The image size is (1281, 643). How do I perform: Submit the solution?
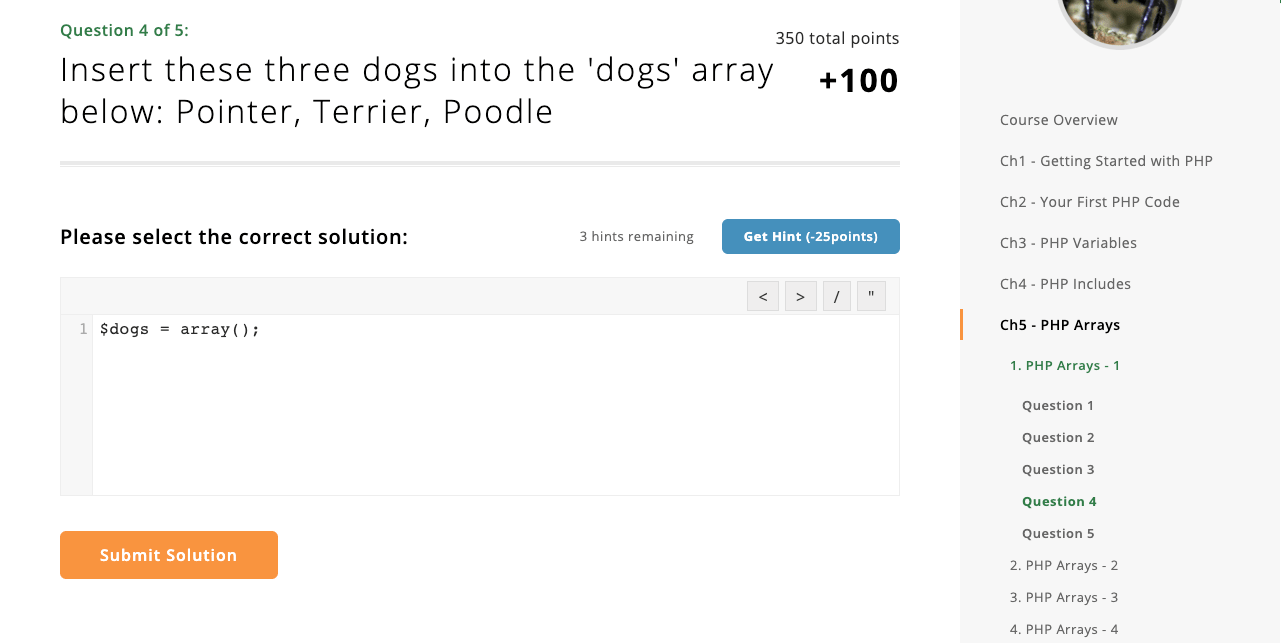[169, 555]
